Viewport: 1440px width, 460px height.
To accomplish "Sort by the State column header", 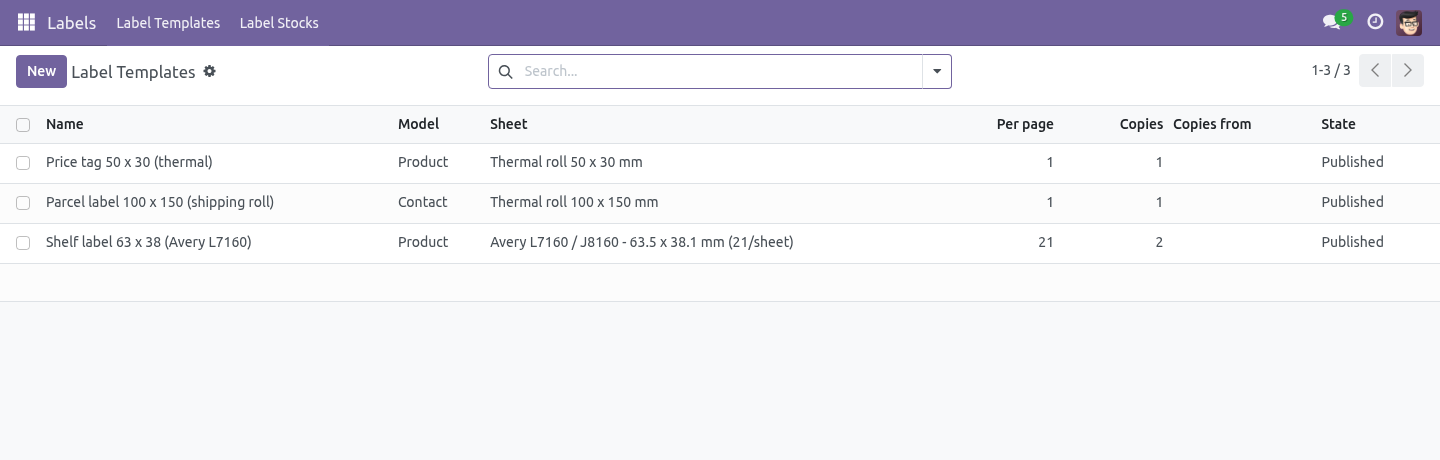I will pos(1338,124).
